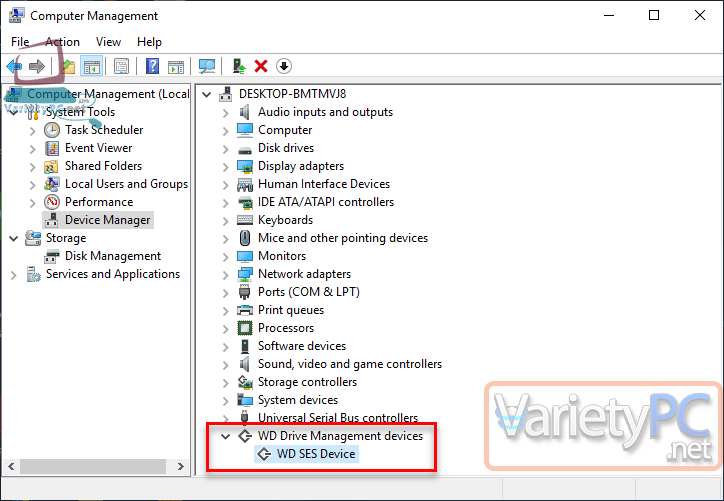Expand the Display adapters category

click(225, 167)
